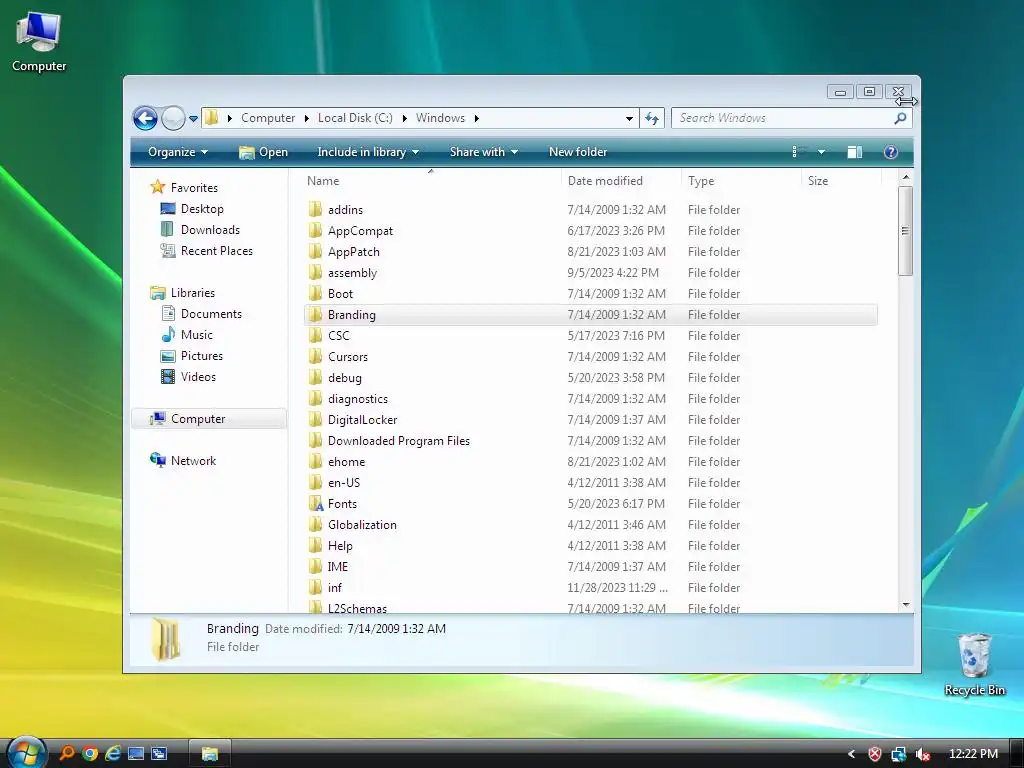The height and width of the screenshot is (768, 1024).
Task: Click the magnifier icon in search box
Action: pyautogui.click(x=900, y=118)
